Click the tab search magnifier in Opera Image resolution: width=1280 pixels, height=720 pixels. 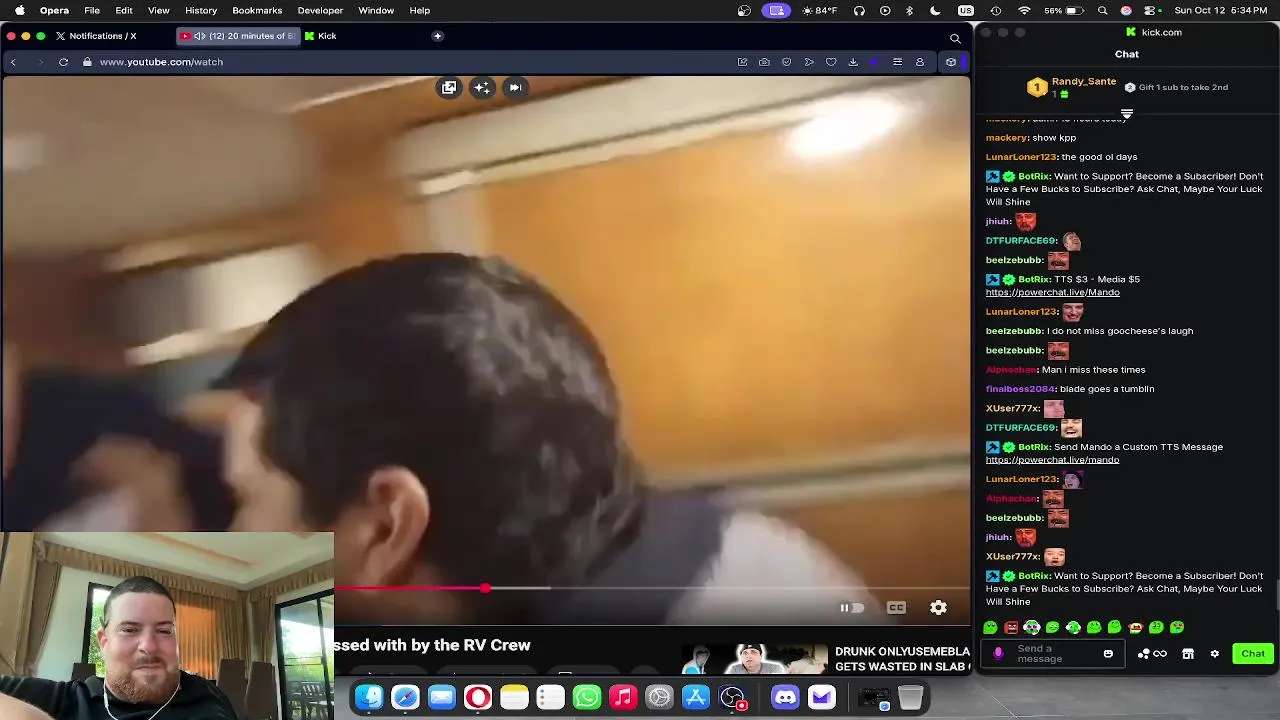(955, 38)
